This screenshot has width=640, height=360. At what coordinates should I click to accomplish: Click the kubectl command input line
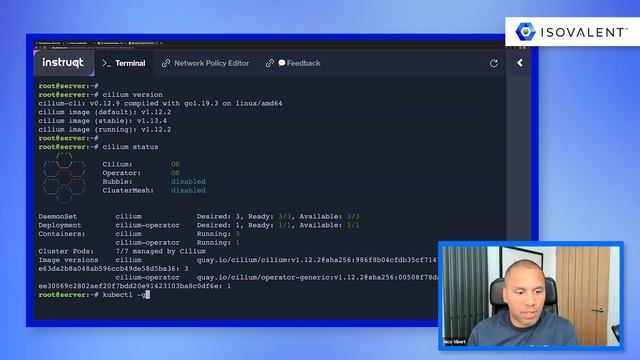click(x=94, y=295)
